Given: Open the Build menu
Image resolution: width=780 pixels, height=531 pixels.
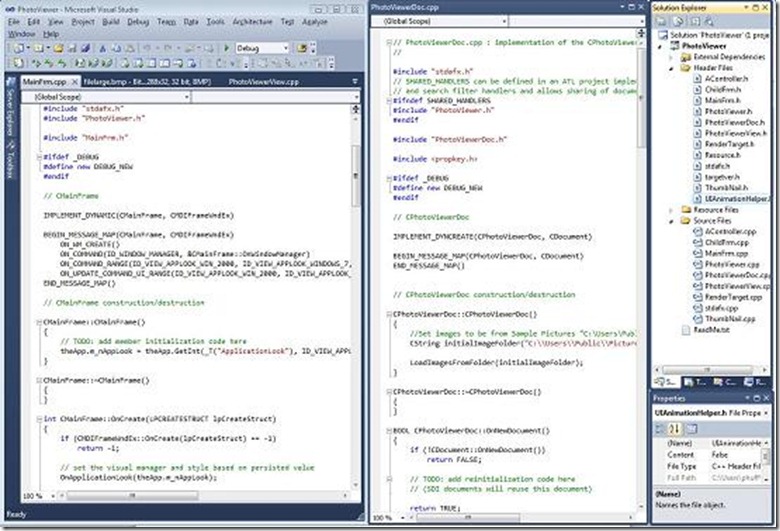Looking at the screenshot, I should [x=110, y=22].
